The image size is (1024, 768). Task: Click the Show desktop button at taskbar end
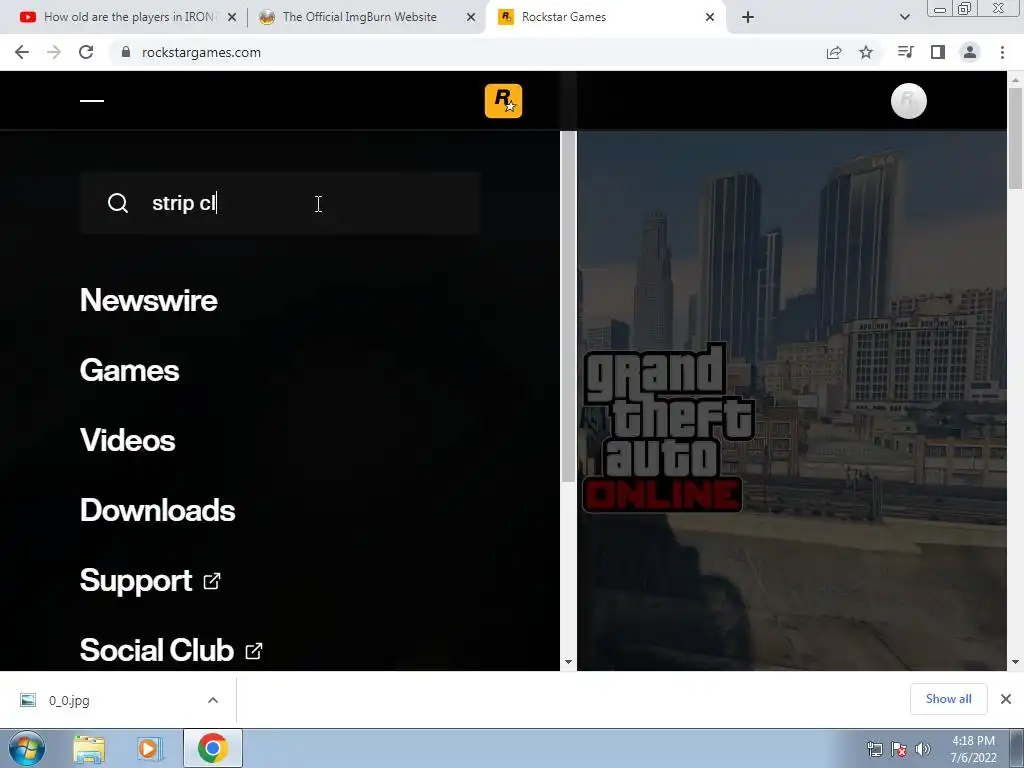pyautogui.click(x=1017, y=748)
